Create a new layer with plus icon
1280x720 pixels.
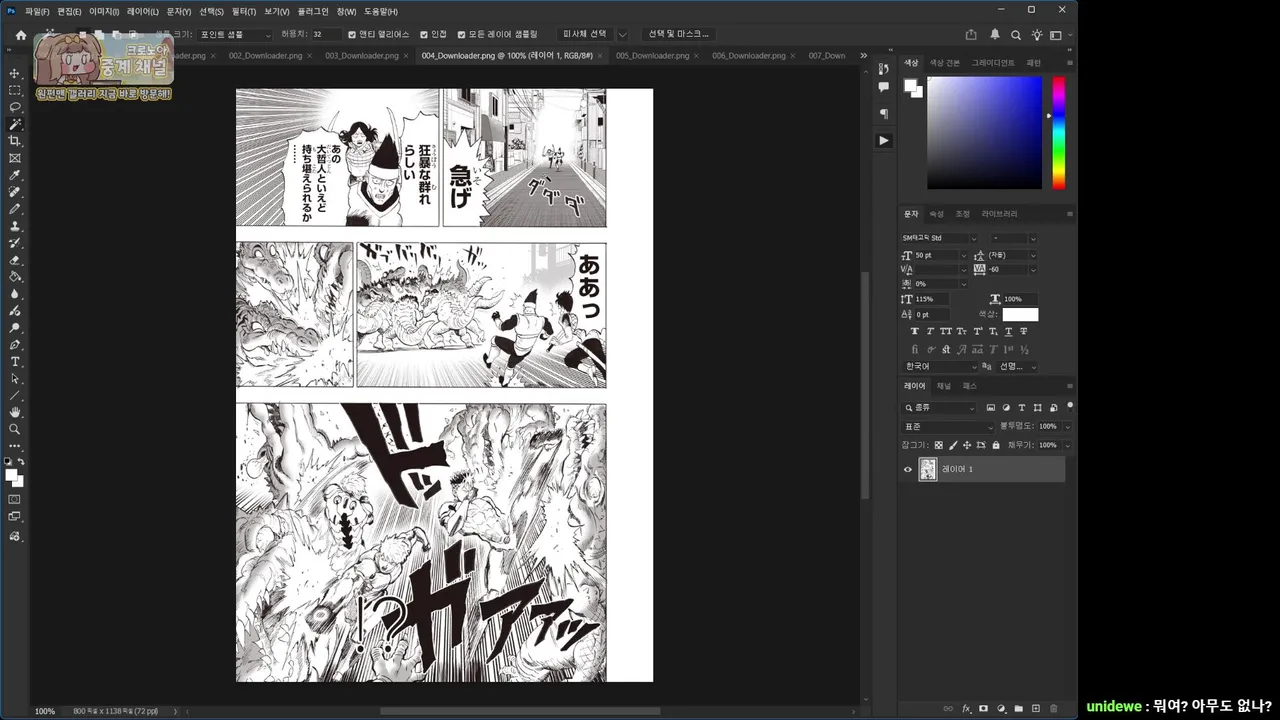coord(1036,709)
